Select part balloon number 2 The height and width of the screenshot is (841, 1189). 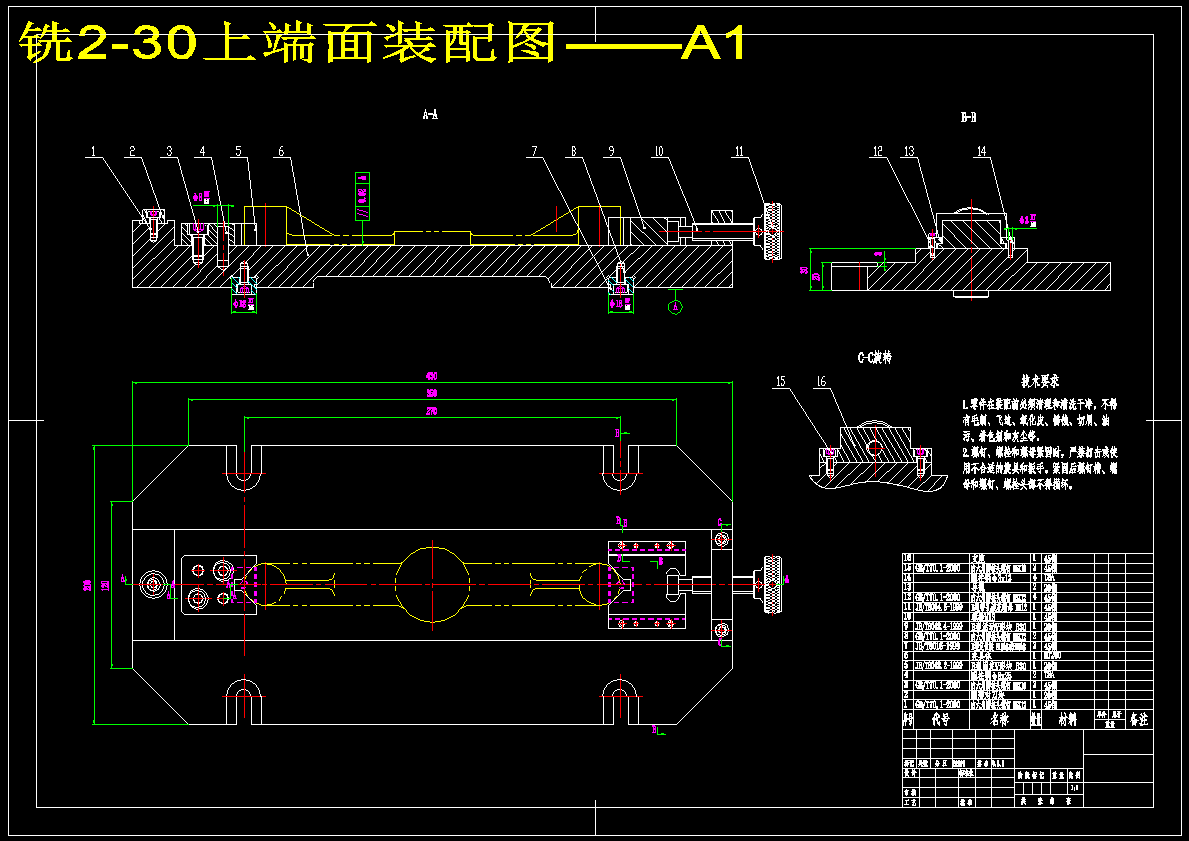pyautogui.click(x=133, y=152)
